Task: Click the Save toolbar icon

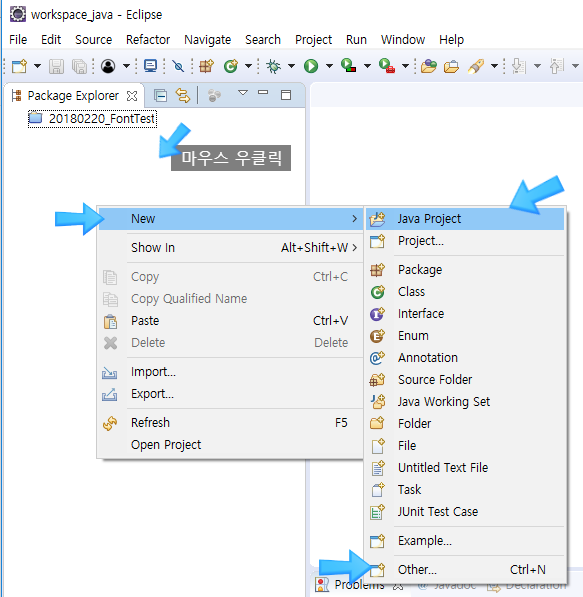Action: [56, 66]
